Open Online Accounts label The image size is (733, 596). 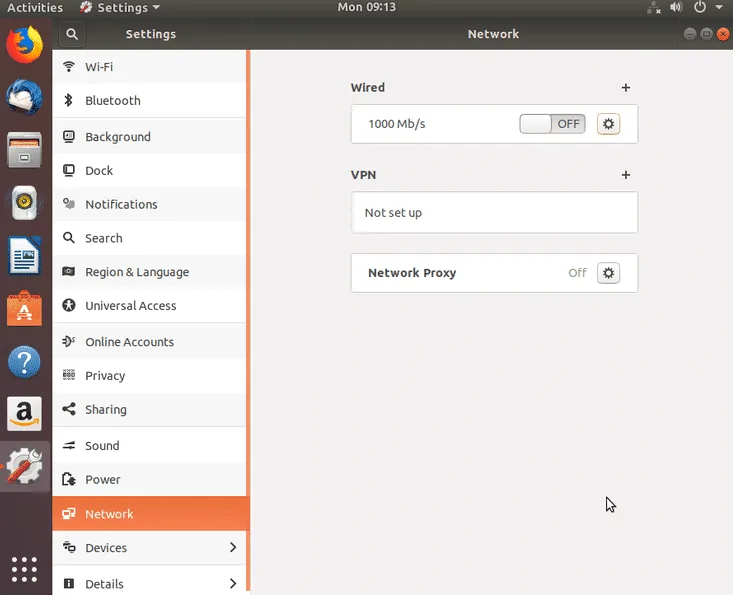pyautogui.click(x=129, y=342)
